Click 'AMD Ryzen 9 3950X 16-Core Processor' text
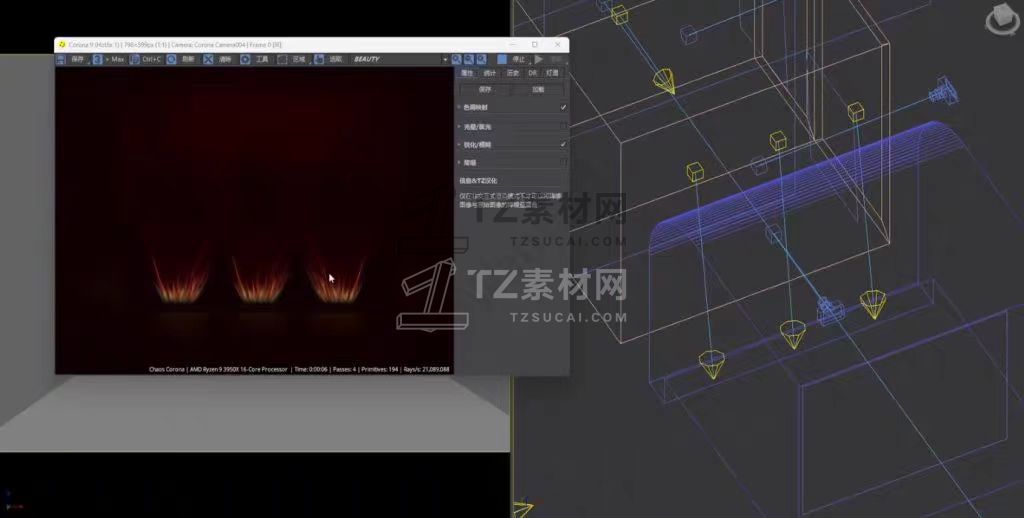 point(238,370)
